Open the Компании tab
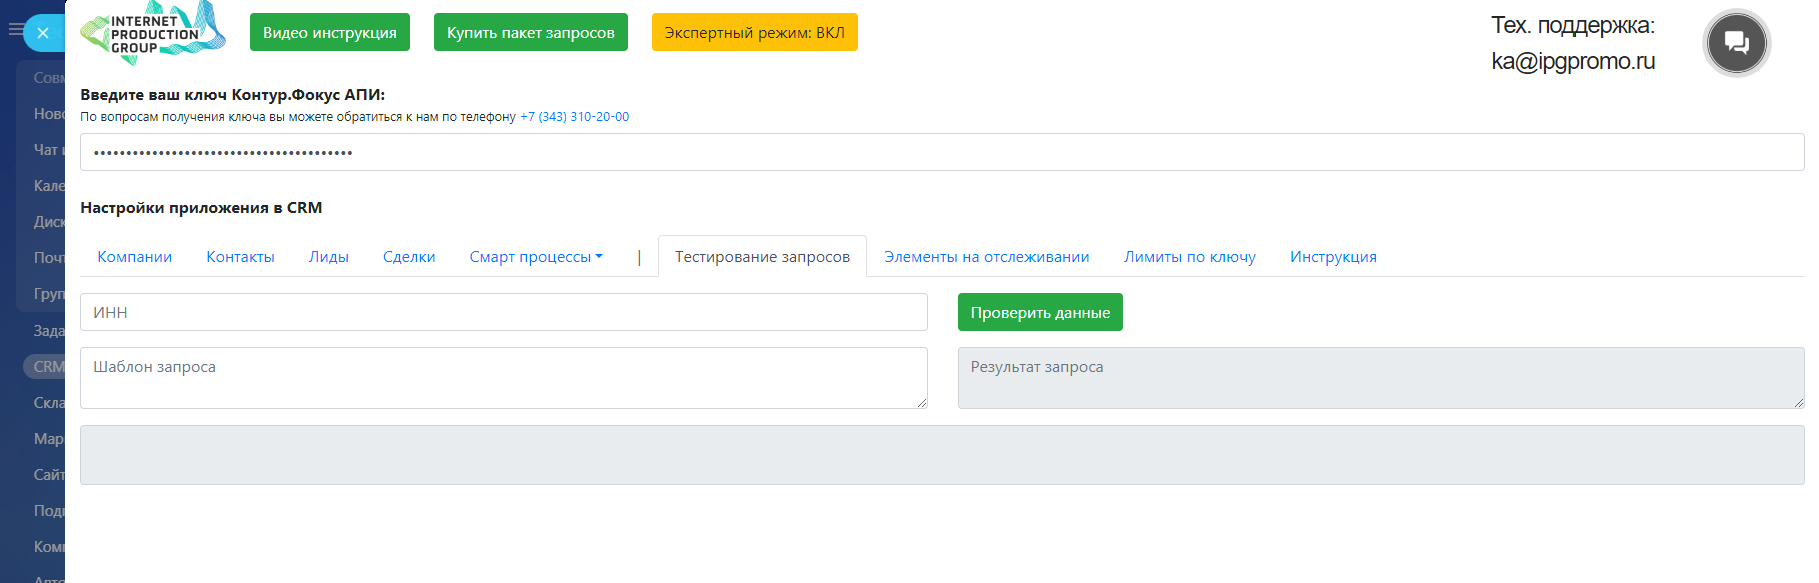 [x=134, y=257]
